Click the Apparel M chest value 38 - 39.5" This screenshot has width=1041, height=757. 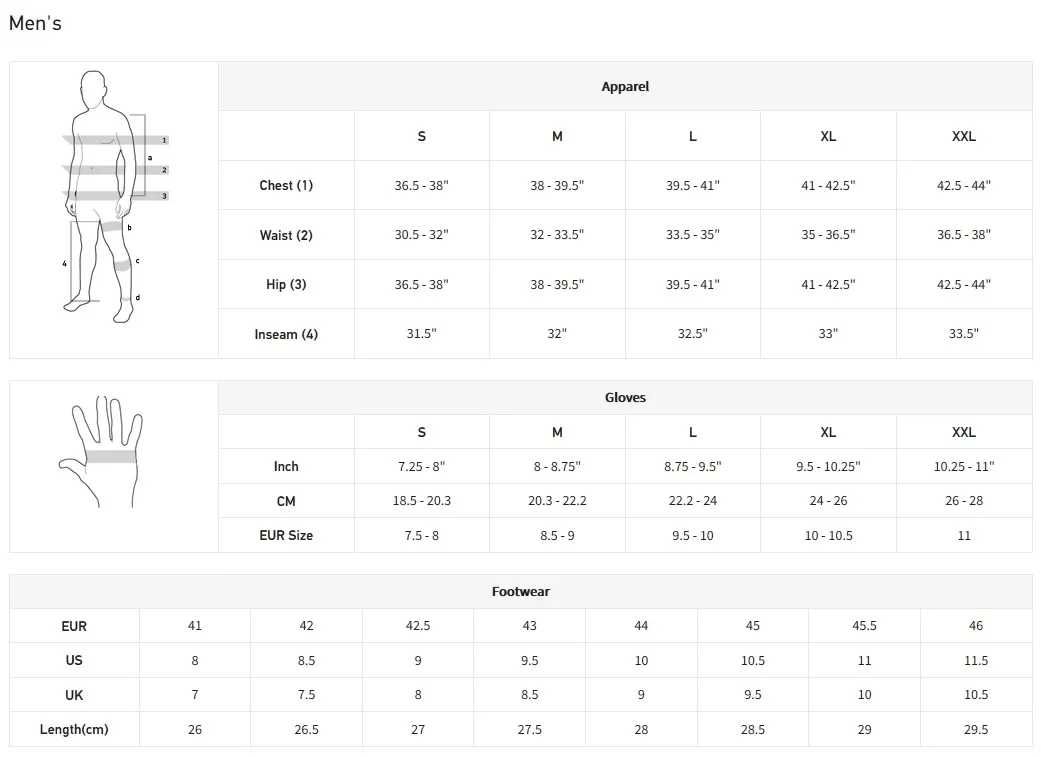tap(557, 185)
